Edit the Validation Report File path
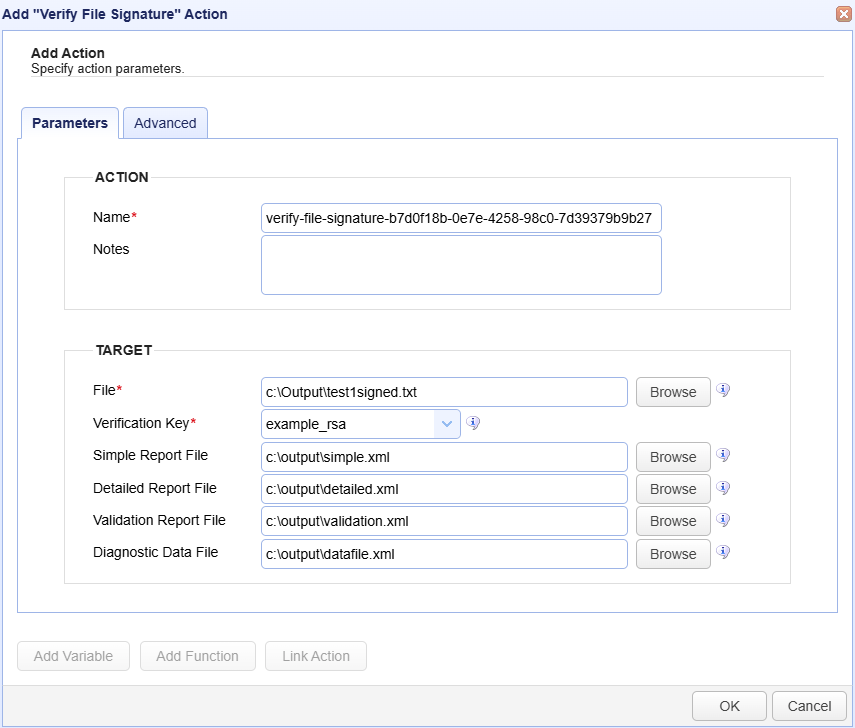The height and width of the screenshot is (728, 855). point(444,521)
